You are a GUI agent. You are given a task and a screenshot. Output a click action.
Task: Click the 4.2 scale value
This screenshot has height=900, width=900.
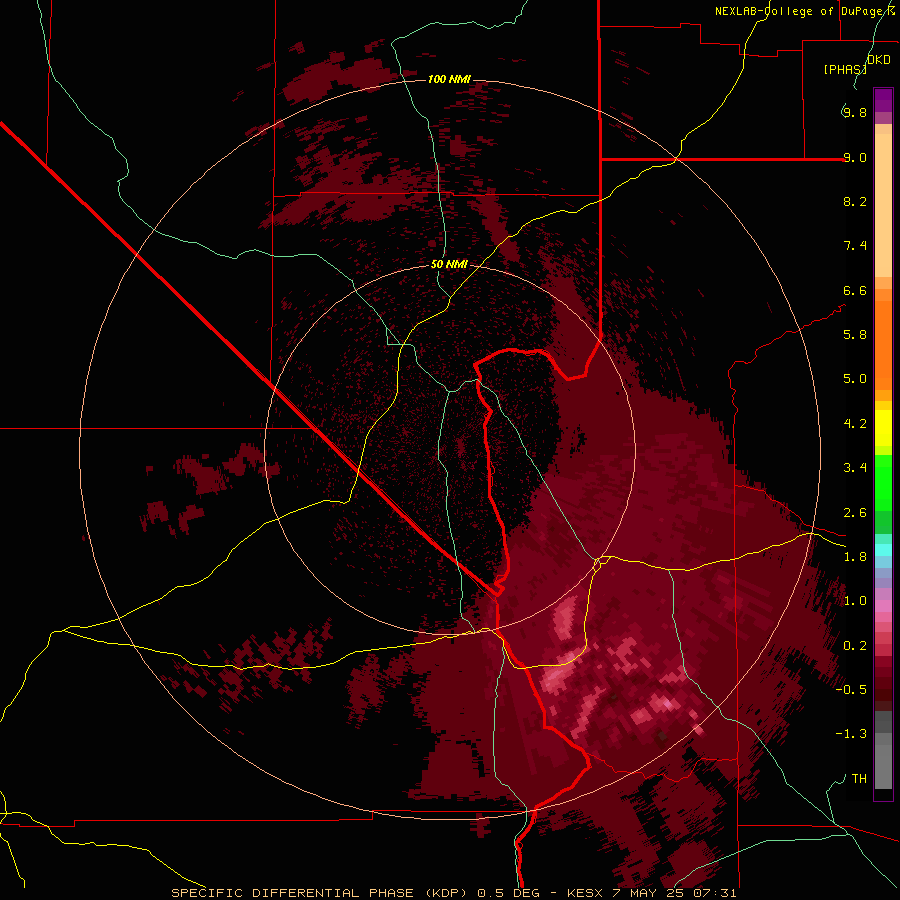pyautogui.click(x=855, y=424)
